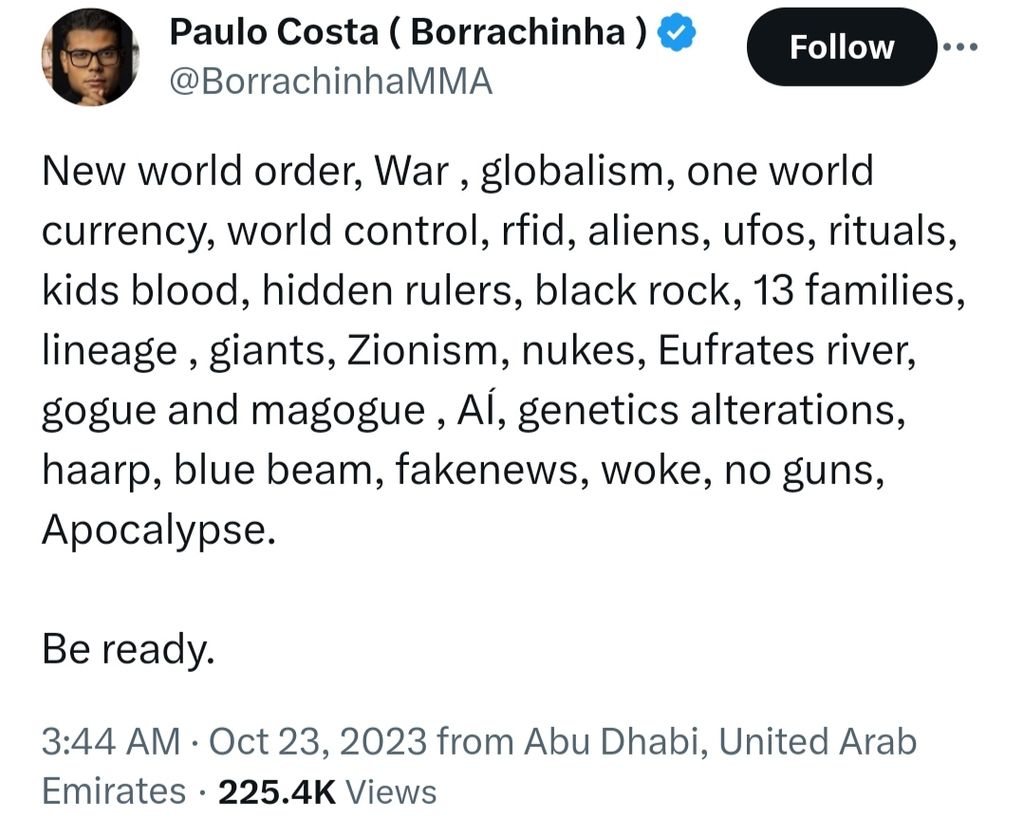Image resolution: width=1024 pixels, height=820 pixels.
Task: Open the 225.4K view count
Action: [x=276, y=792]
